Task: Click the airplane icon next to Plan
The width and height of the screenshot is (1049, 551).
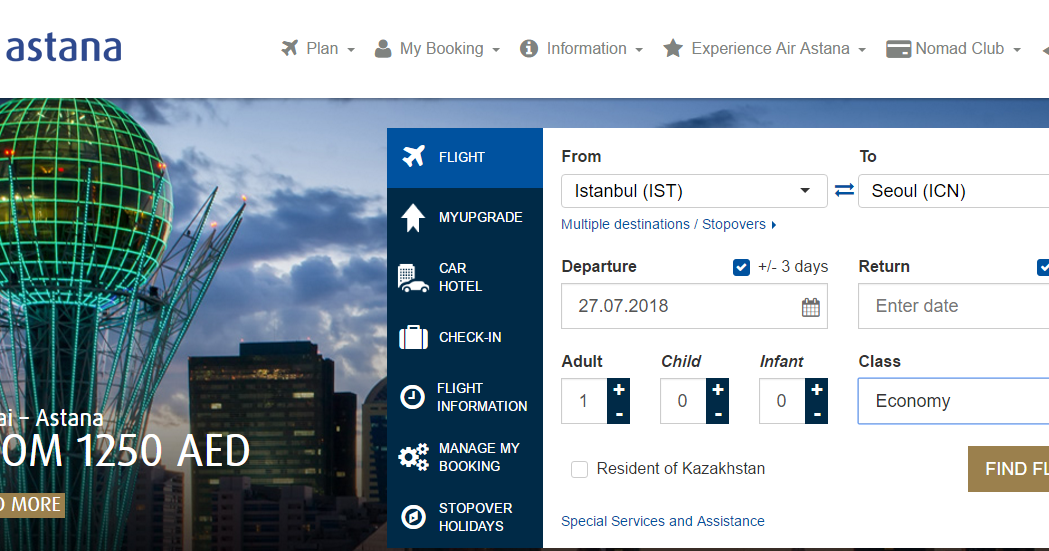Action: click(290, 48)
